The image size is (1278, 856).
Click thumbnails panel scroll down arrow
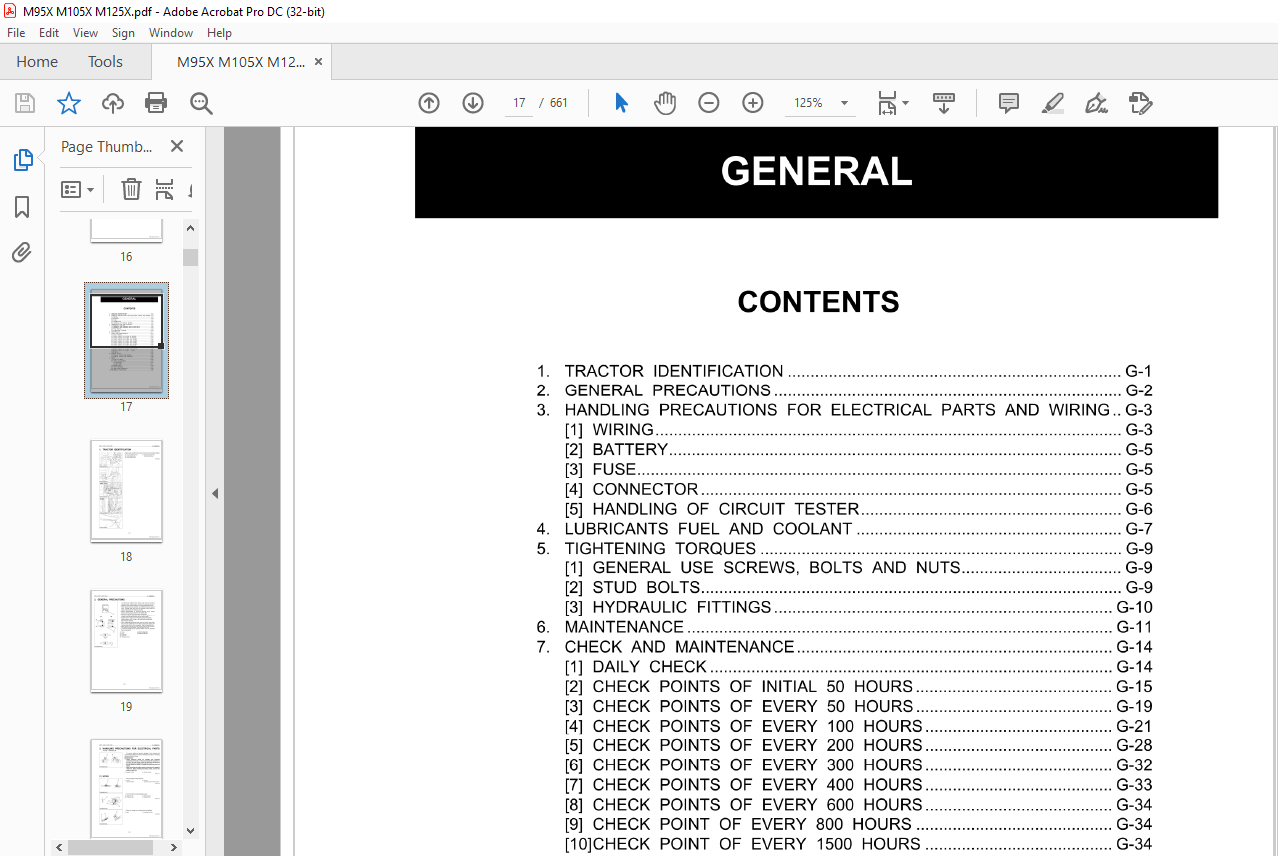190,830
